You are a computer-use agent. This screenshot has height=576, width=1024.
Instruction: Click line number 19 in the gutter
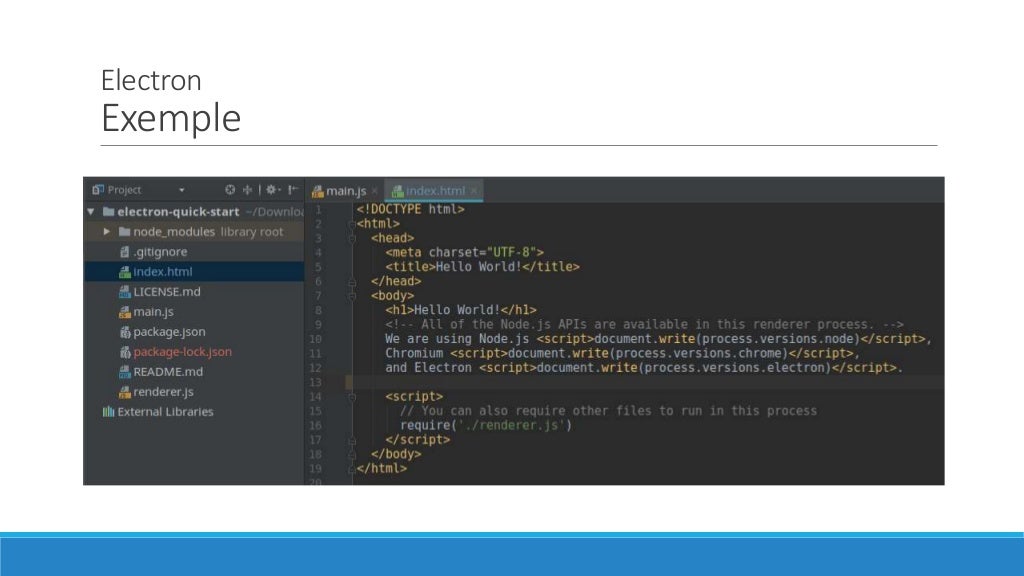pos(315,469)
